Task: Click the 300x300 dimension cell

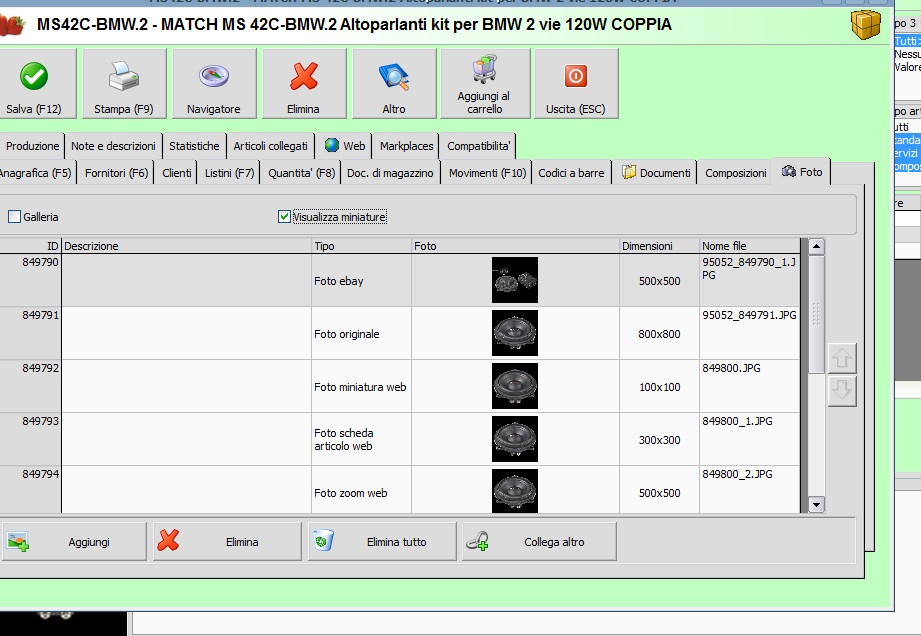Action: pos(660,440)
